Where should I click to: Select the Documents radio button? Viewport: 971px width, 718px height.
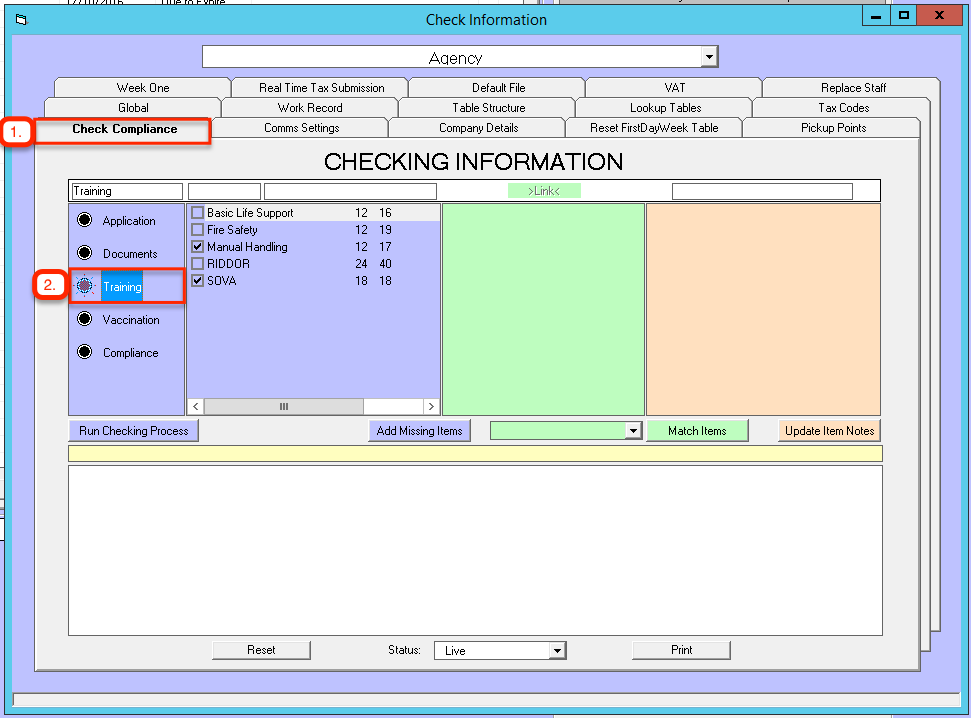pos(85,254)
